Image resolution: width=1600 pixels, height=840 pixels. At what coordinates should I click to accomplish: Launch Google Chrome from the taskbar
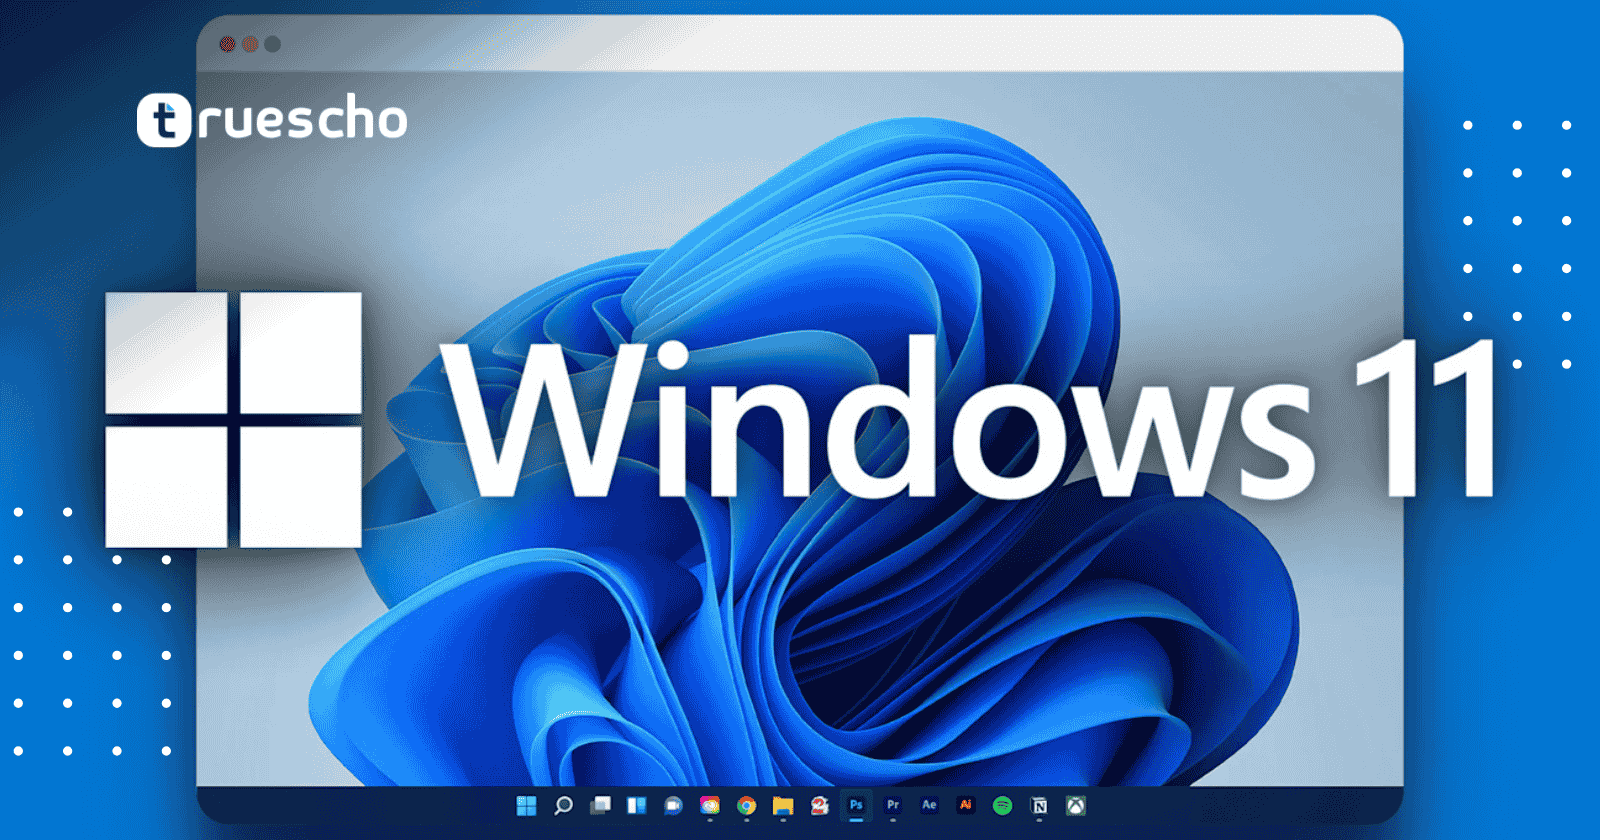[x=746, y=806]
